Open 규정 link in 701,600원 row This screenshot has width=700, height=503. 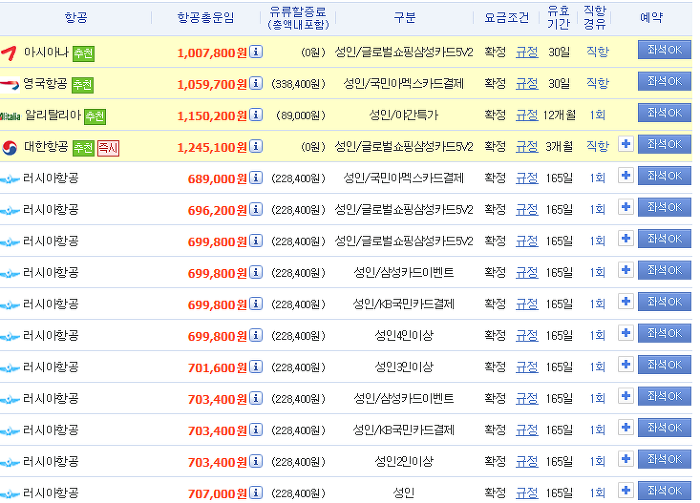(x=527, y=367)
